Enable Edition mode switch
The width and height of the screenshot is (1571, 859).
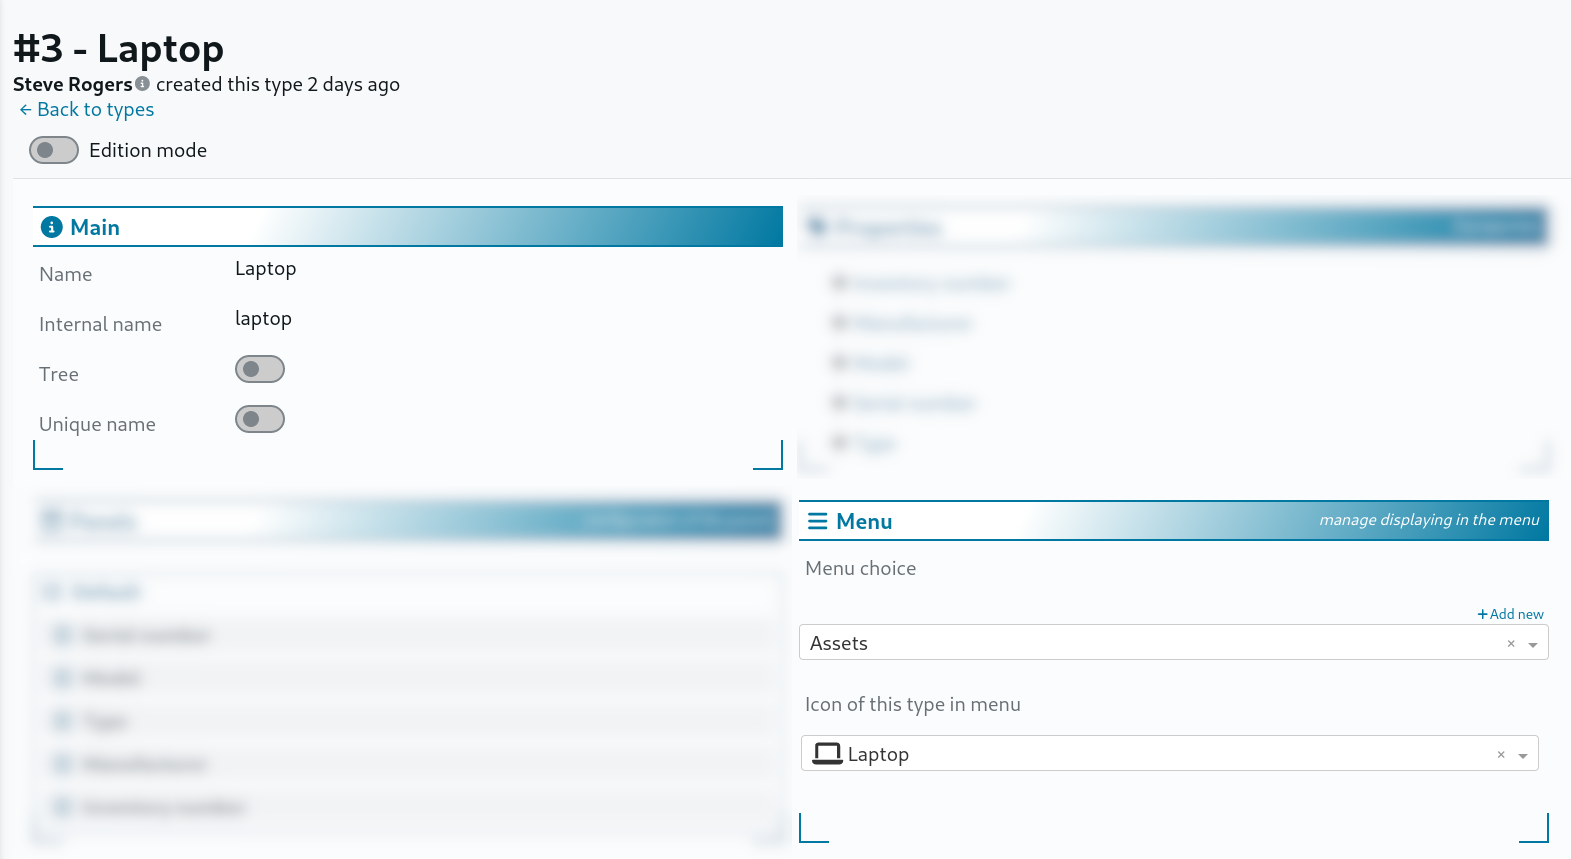pos(54,151)
